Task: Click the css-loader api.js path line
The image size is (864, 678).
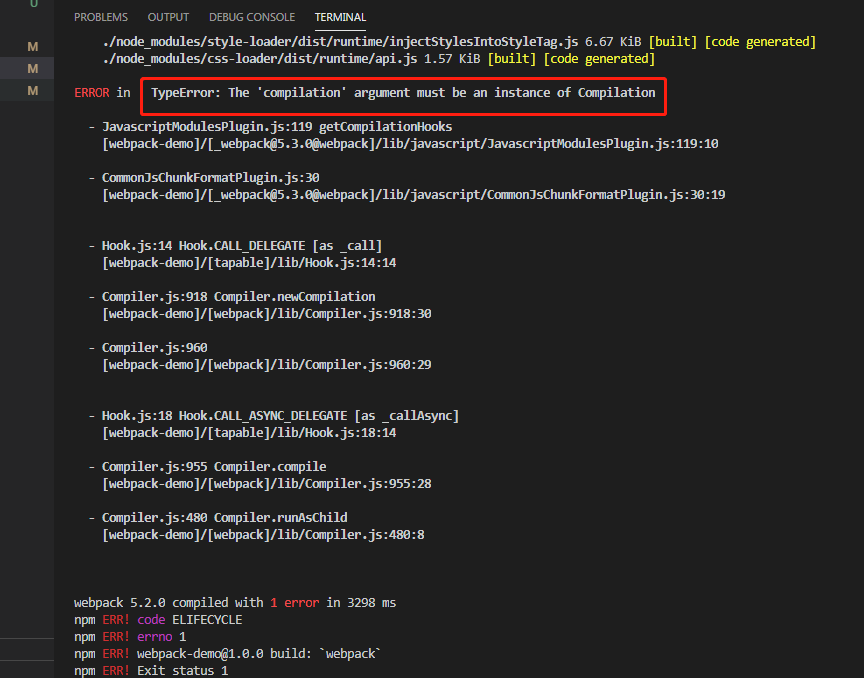Action: pos(379,59)
